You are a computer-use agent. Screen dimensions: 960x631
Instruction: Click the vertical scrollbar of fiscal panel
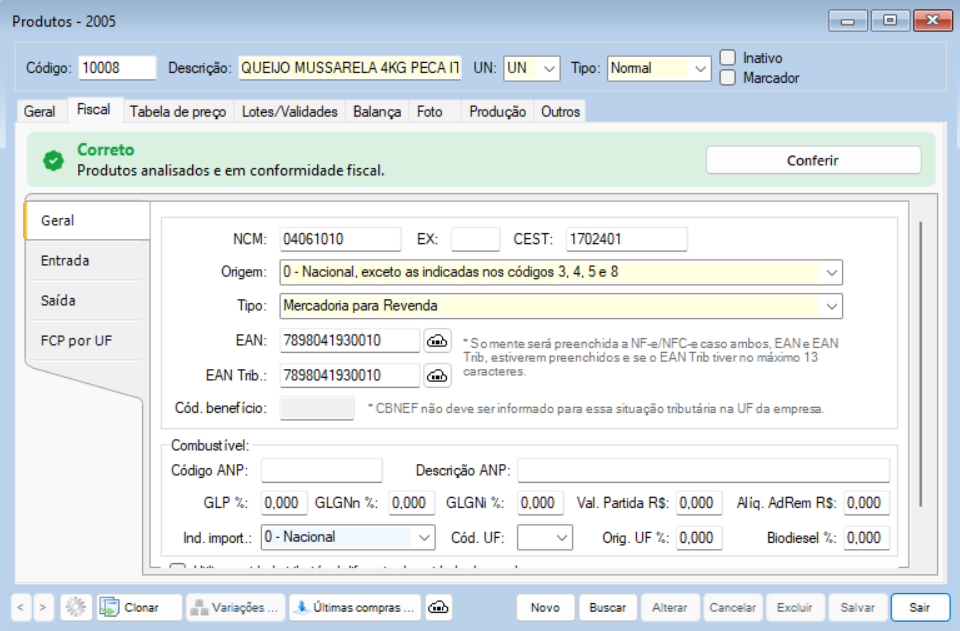(x=920, y=364)
